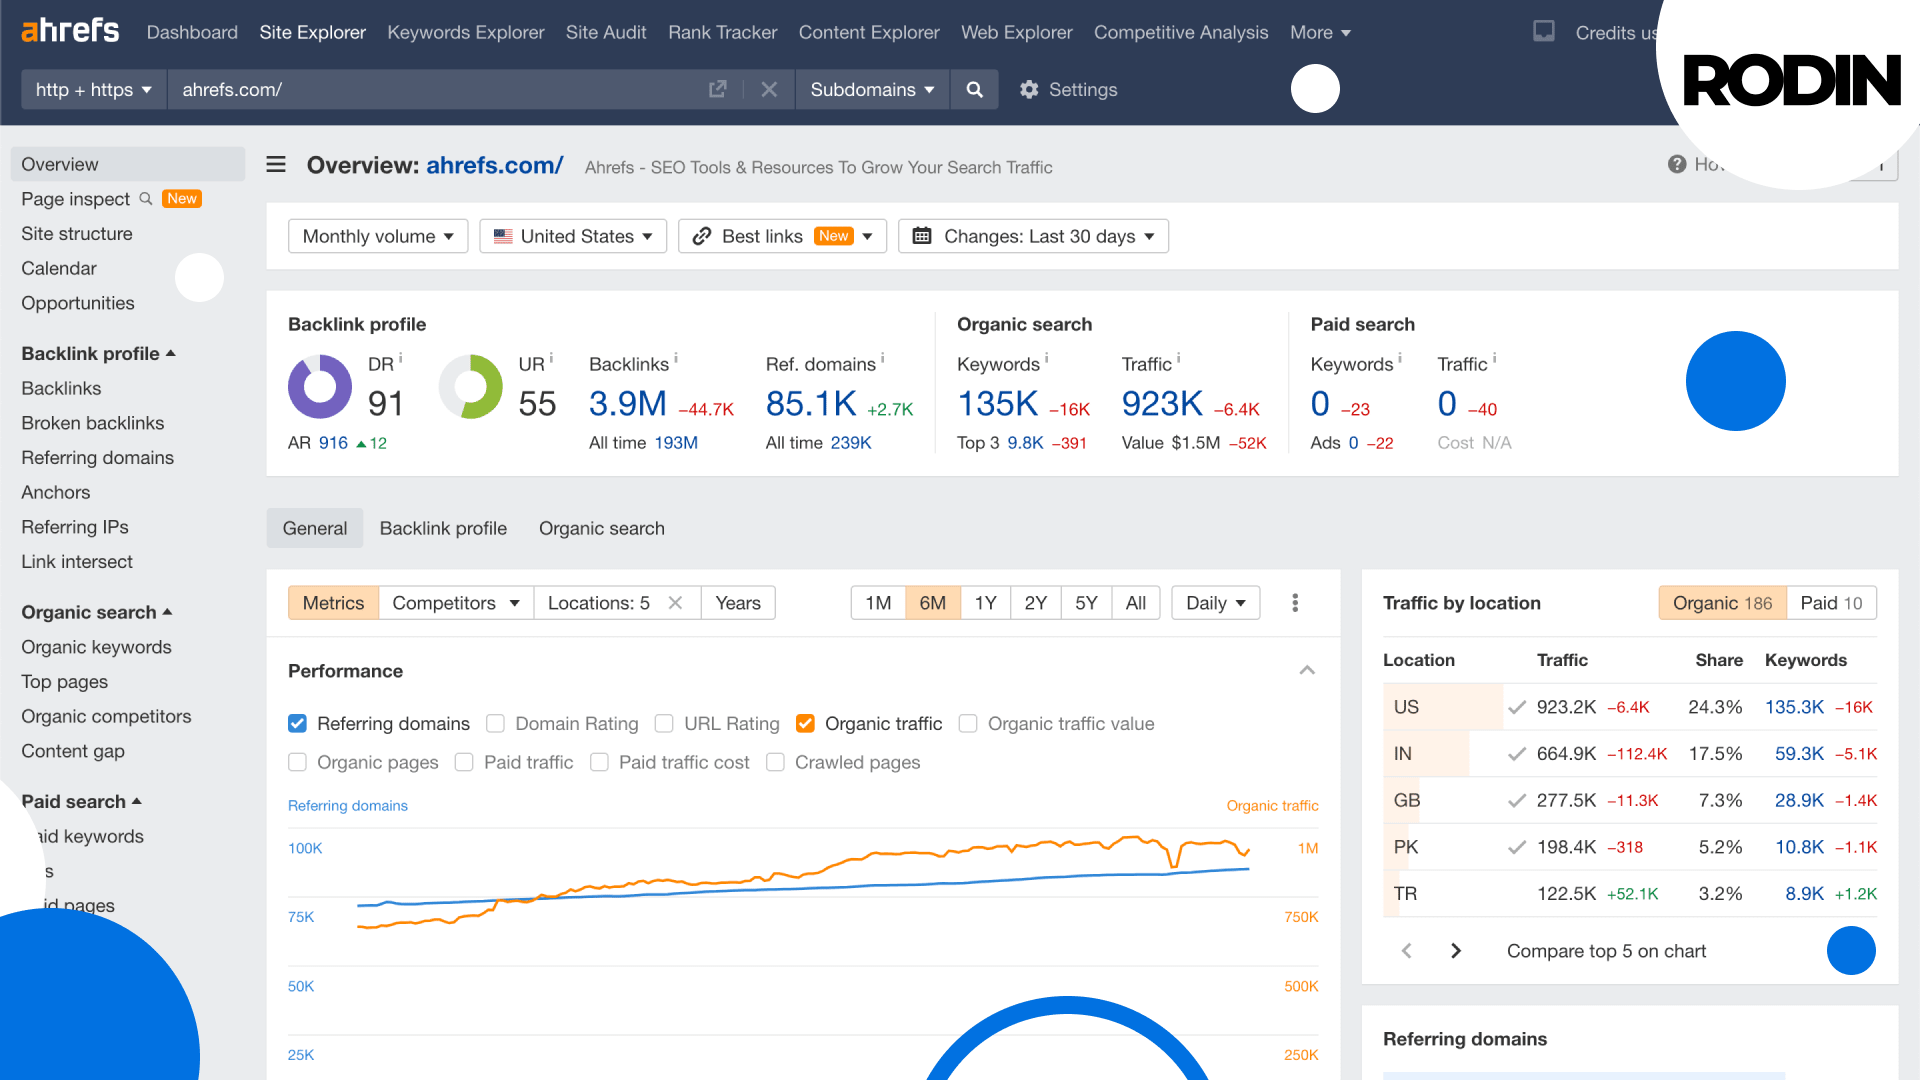The image size is (1920, 1080).
Task: Open Broken backlinks in sidebar
Action: click(x=93, y=422)
